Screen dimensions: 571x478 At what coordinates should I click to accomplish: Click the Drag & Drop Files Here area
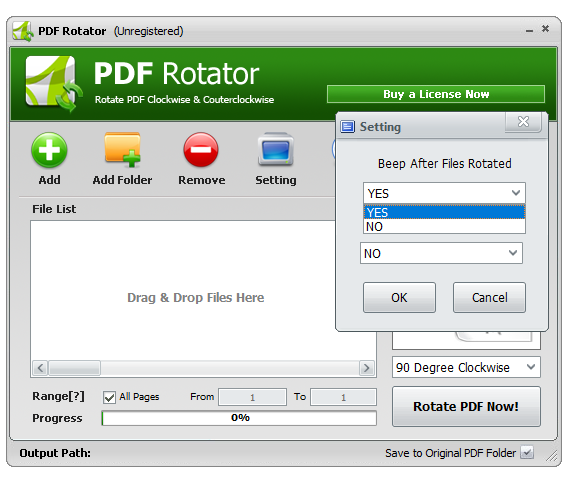click(x=196, y=297)
